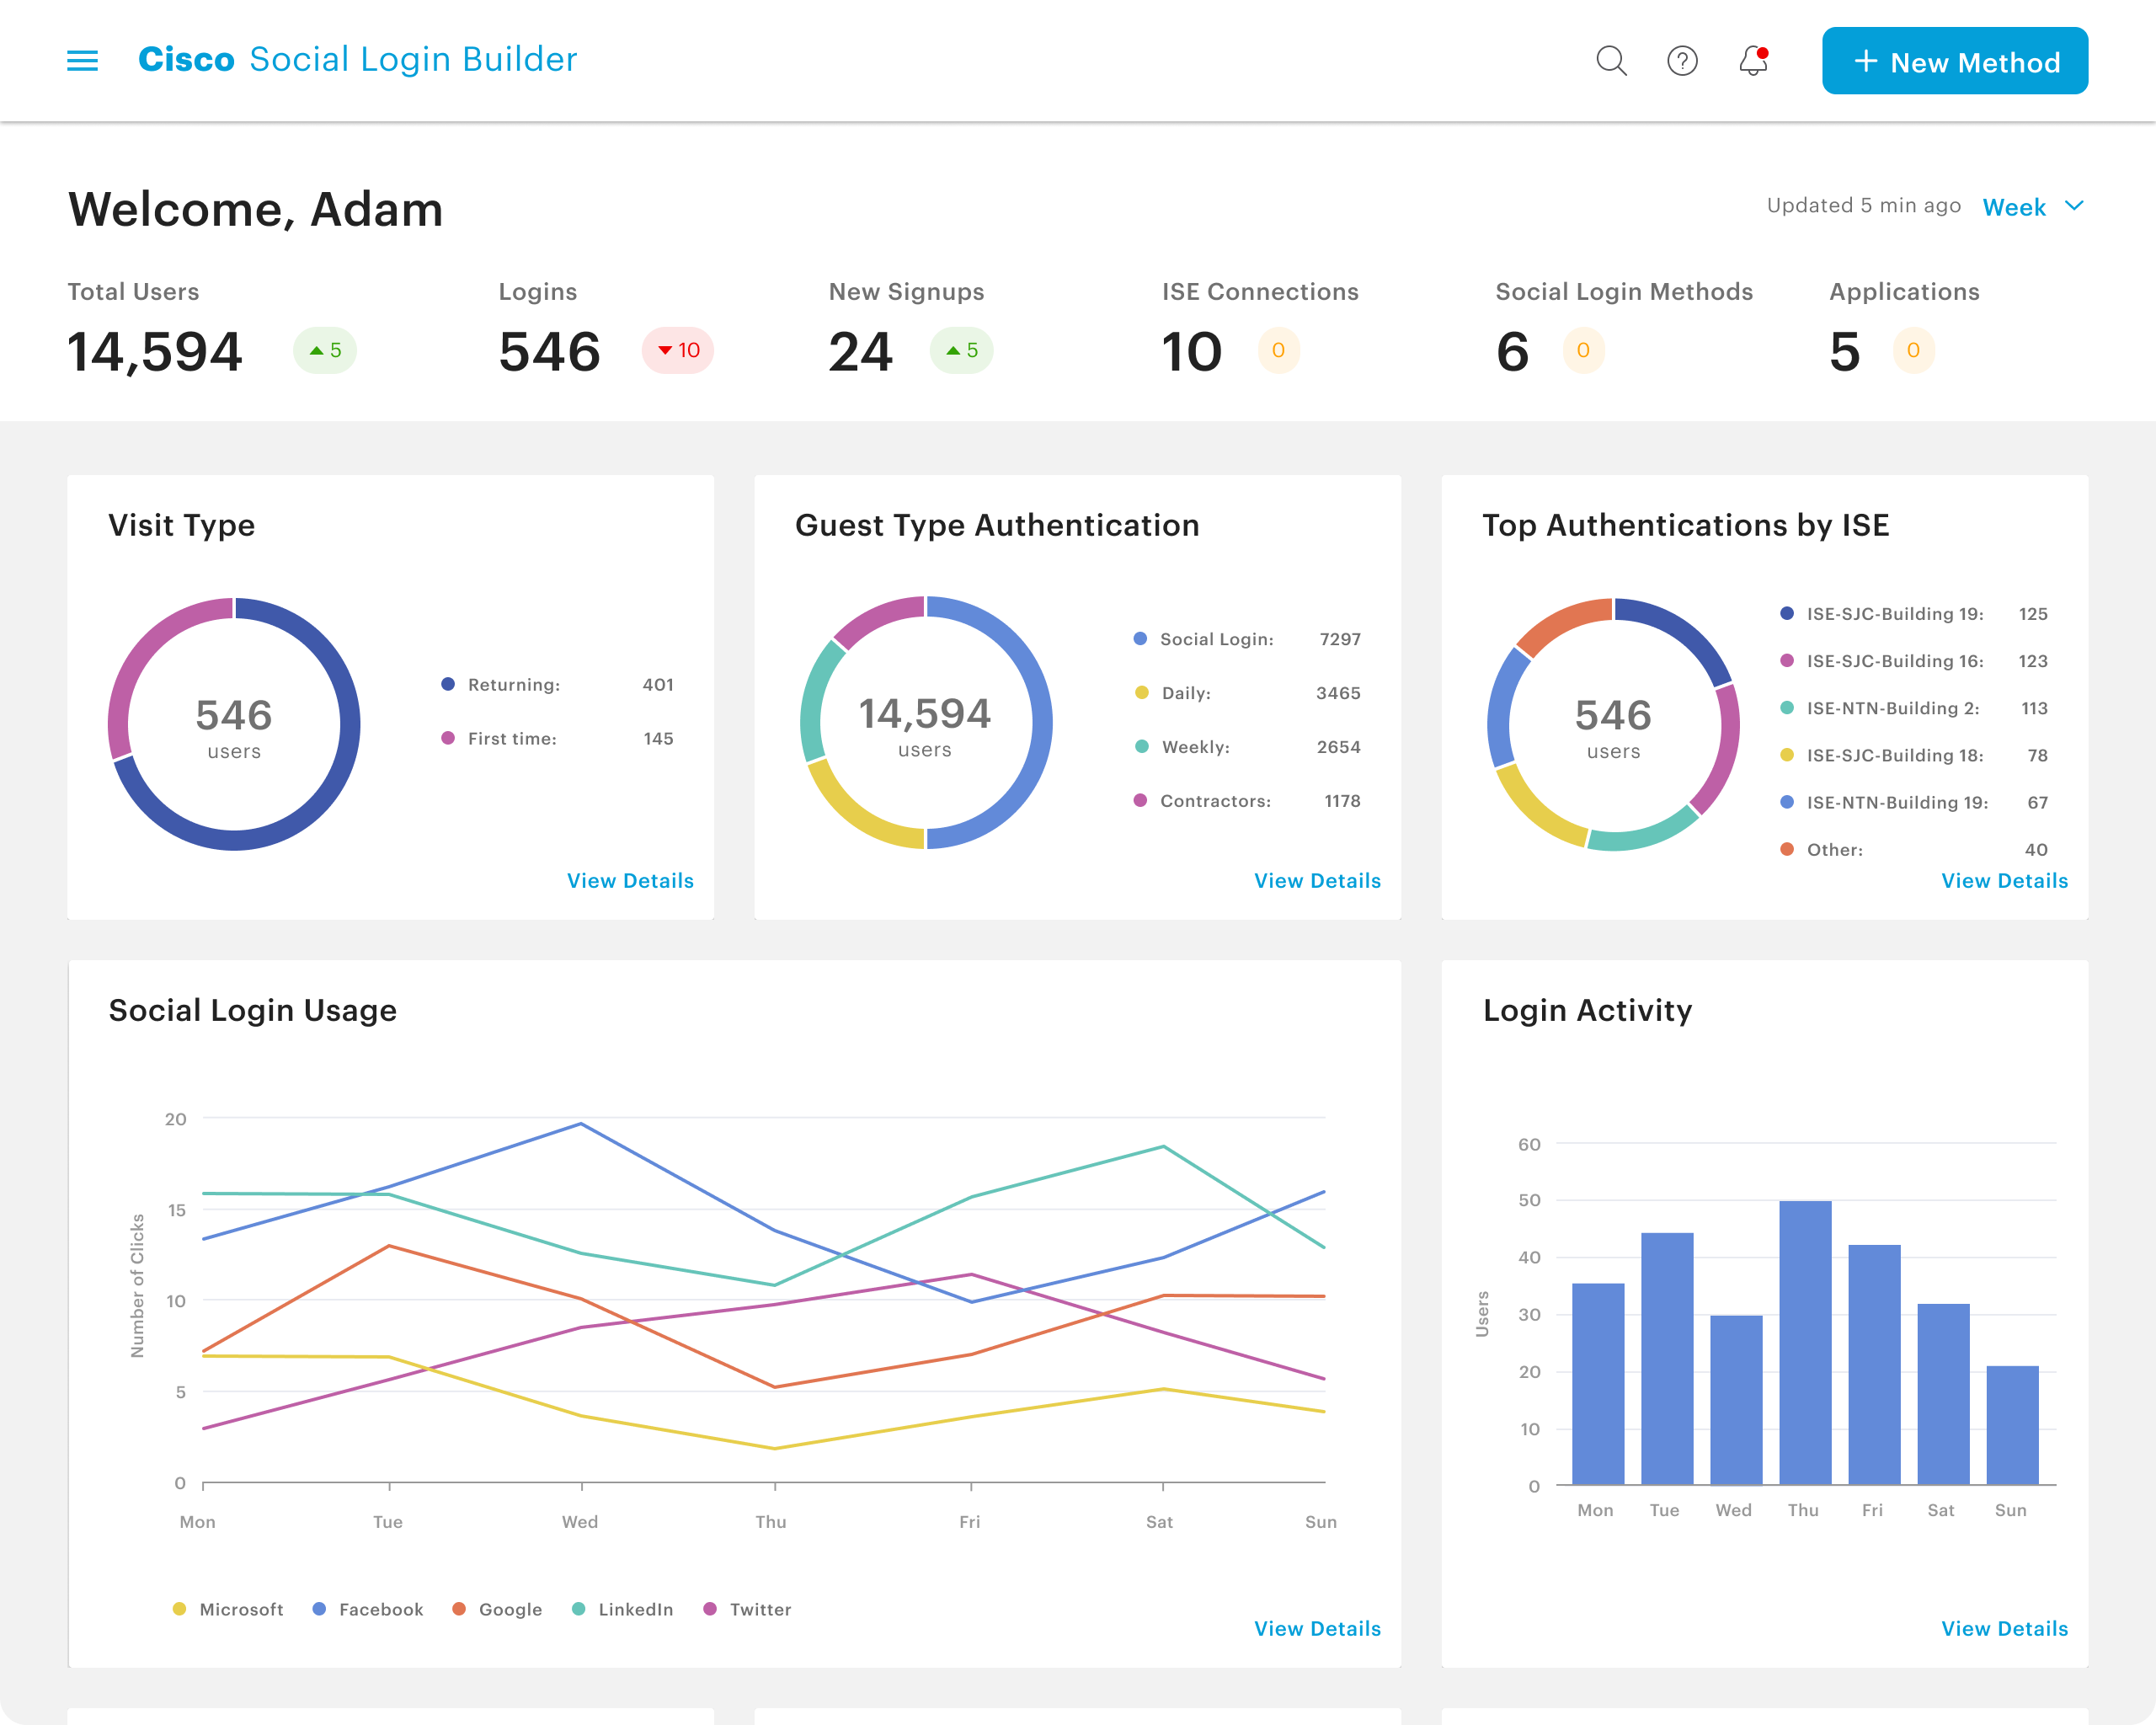Image resolution: width=2156 pixels, height=1725 pixels.
Task: Toggle Google series in usage legend
Action: [497, 1609]
